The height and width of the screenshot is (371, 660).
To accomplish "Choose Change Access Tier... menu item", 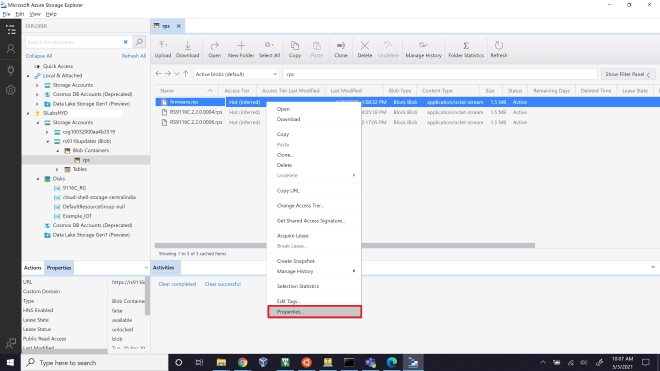I will (314, 206).
